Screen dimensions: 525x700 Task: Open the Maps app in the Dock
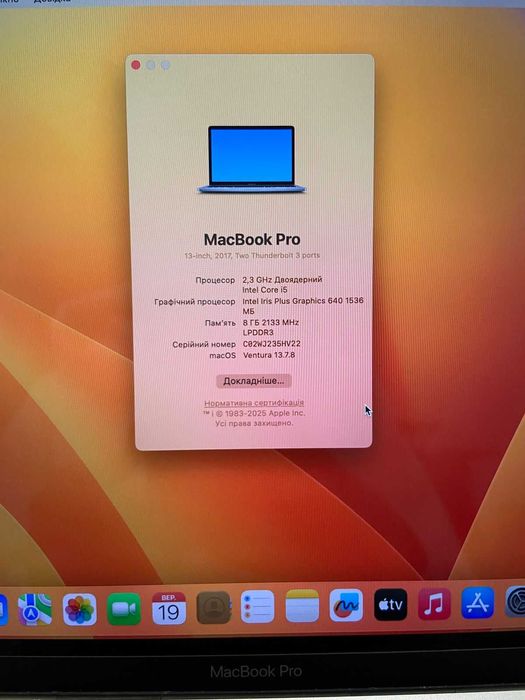[35, 609]
